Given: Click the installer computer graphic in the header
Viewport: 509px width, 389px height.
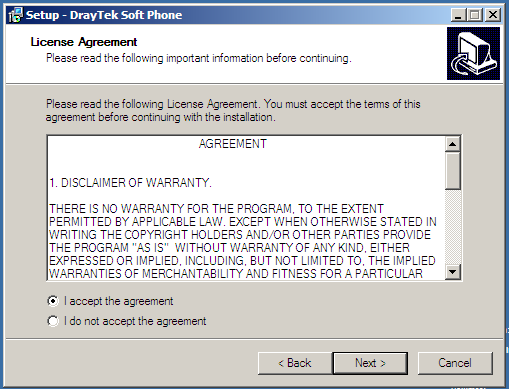Looking at the screenshot, I should [473, 54].
